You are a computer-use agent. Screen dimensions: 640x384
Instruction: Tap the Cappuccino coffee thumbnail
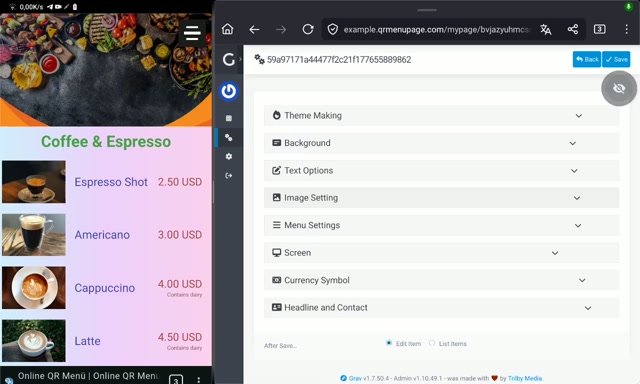pos(33,288)
